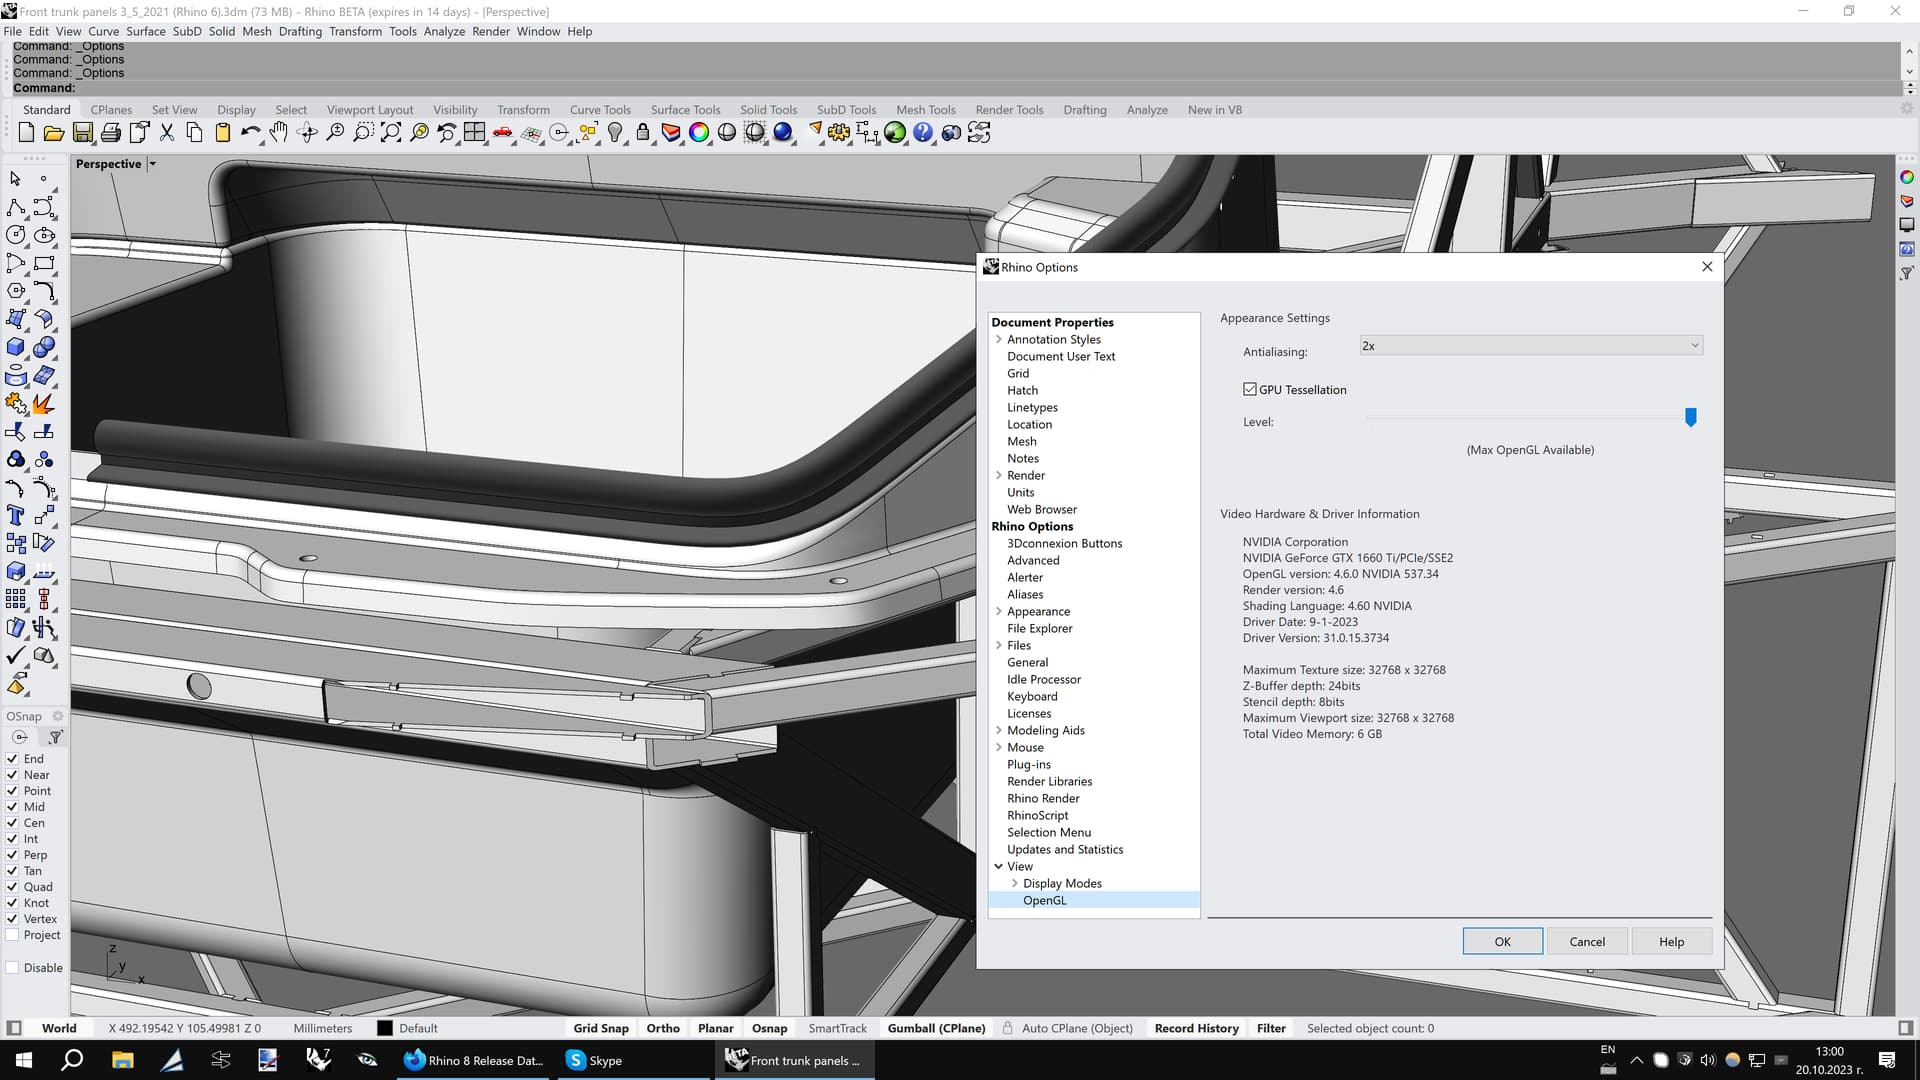The width and height of the screenshot is (1920, 1080).
Task: Select Keyboard in the Rhino Options tree
Action: [x=1032, y=697]
